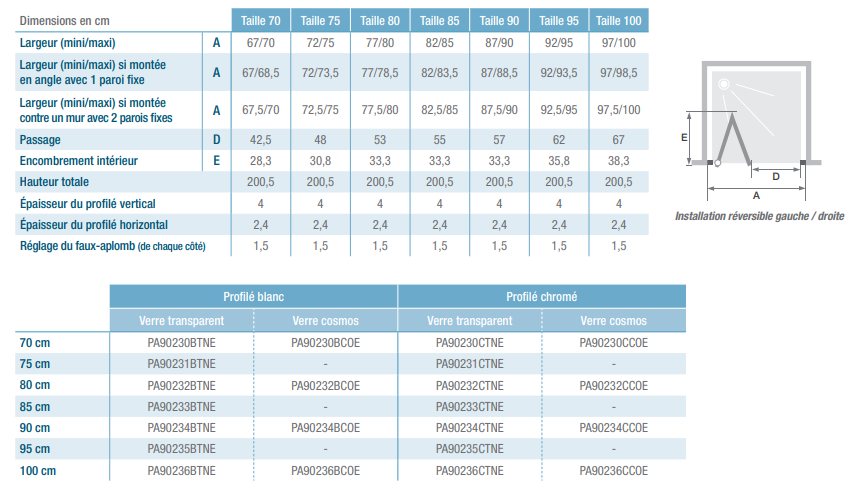Click the 'Taille 85' column header
Image resolution: width=853 pixels, height=489 pixels.
440,21
